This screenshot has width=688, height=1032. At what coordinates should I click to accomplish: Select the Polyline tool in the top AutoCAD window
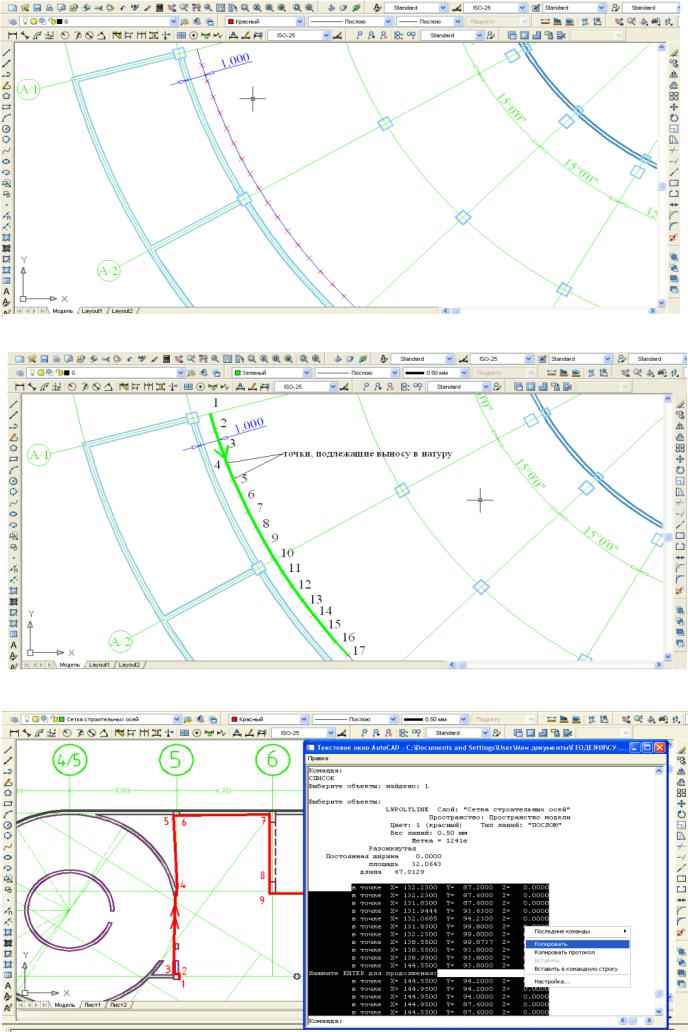[x=7, y=74]
